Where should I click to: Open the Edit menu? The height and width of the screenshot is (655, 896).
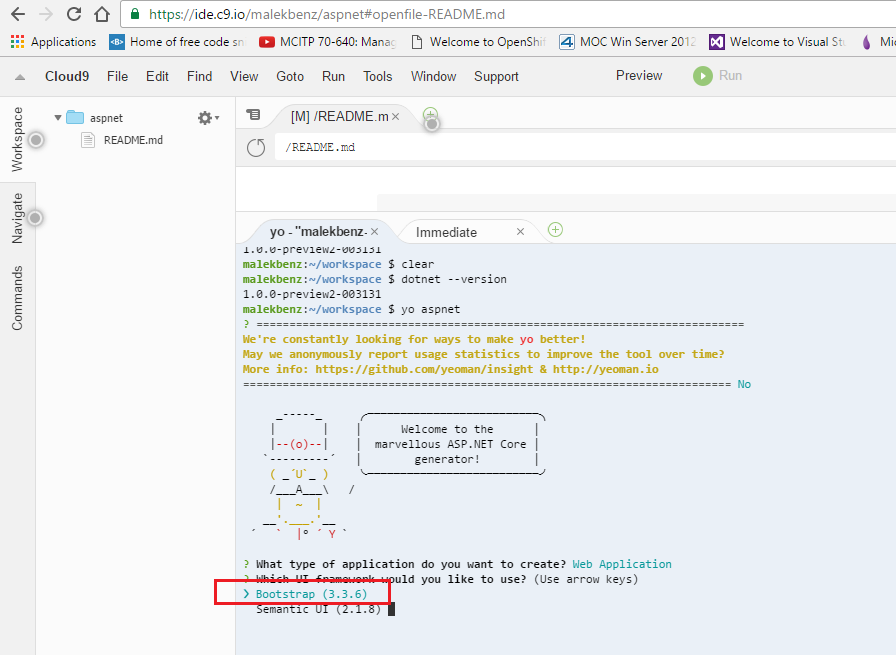[157, 77]
